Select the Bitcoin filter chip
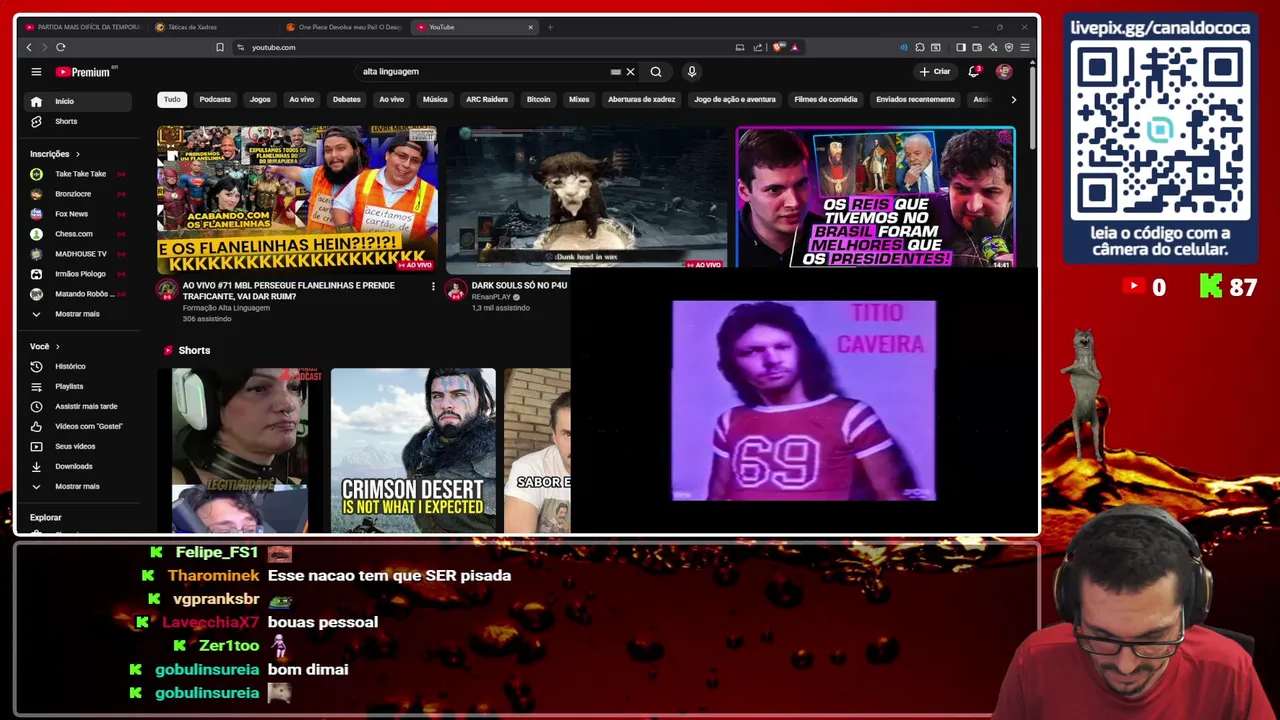 tap(539, 99)
